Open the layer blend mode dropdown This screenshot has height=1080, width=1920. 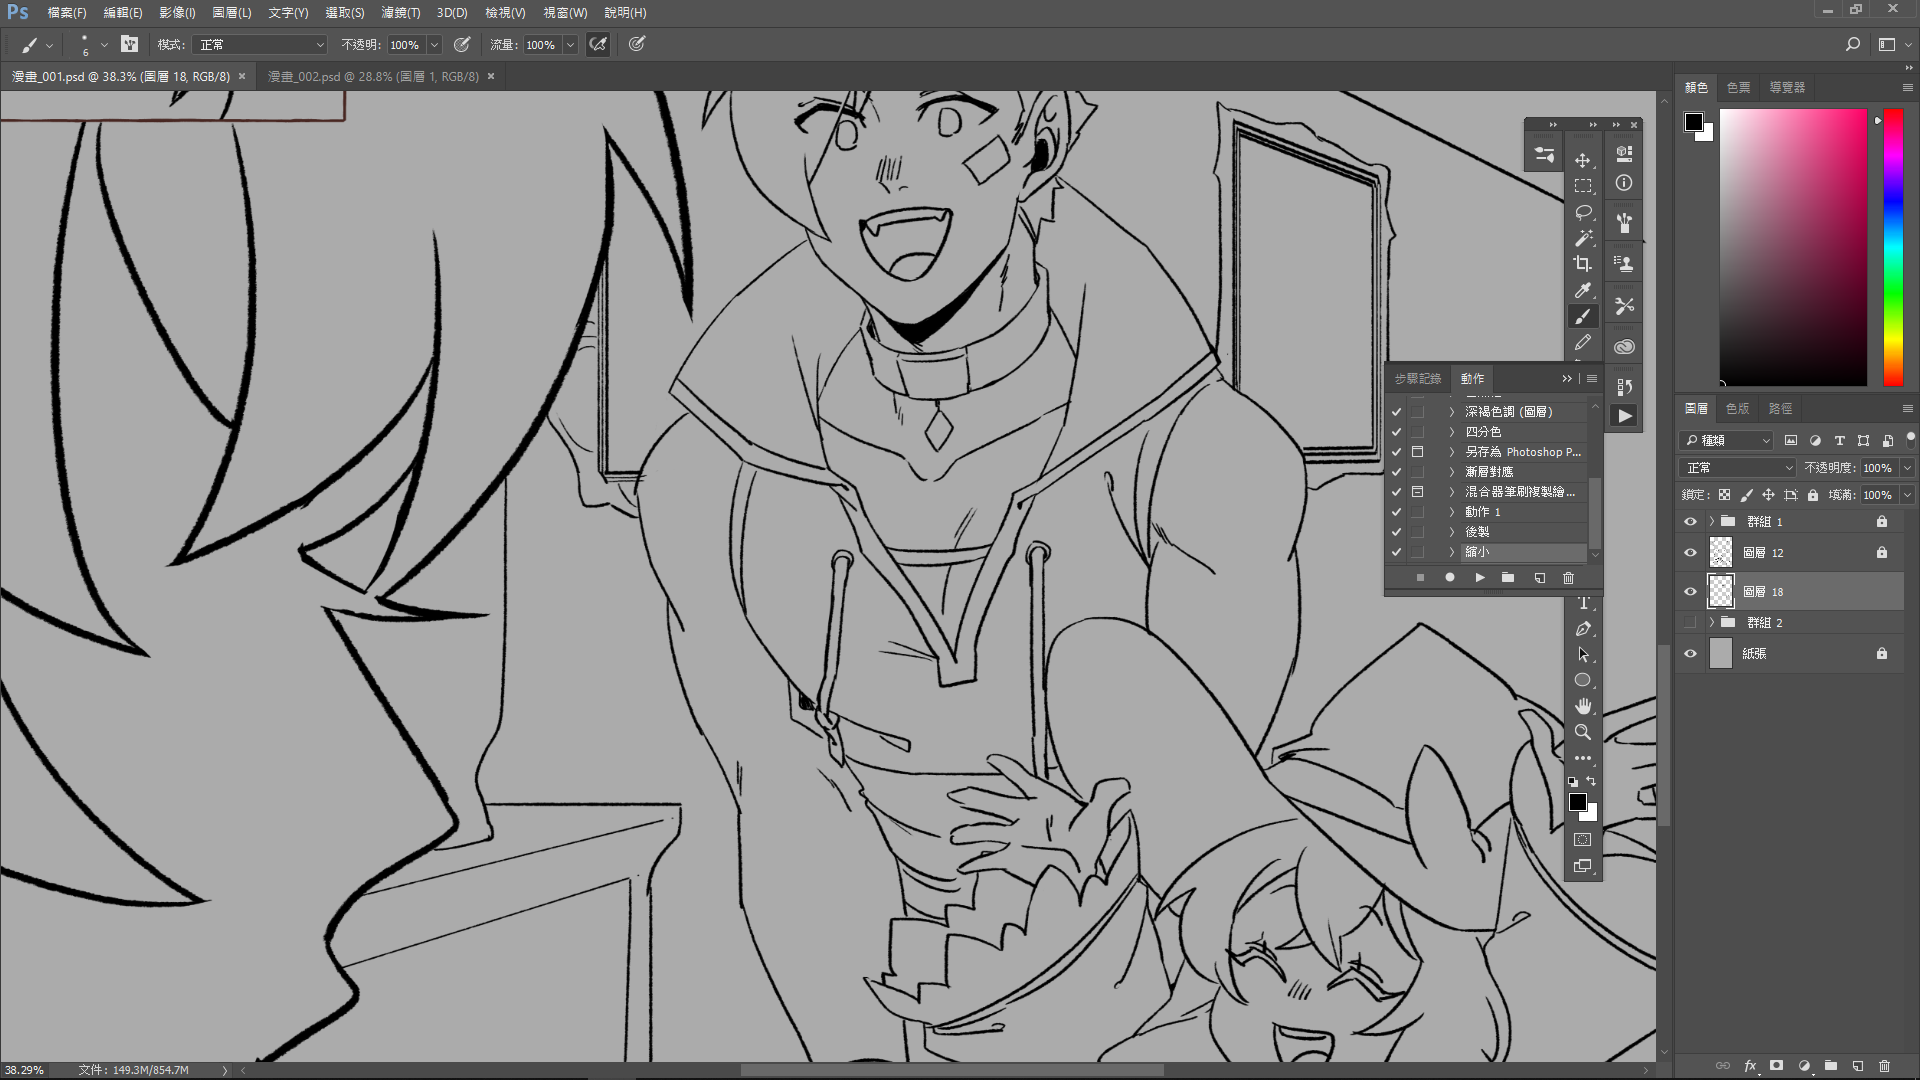click(1739, 468)
